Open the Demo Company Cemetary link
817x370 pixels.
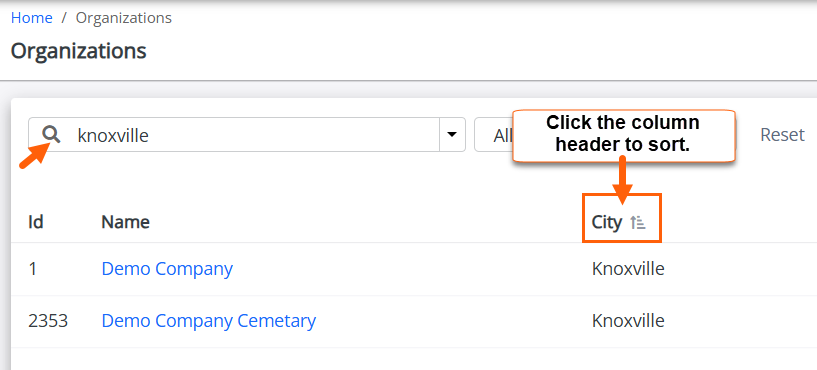pyautogui.click(x=208, y=320)
